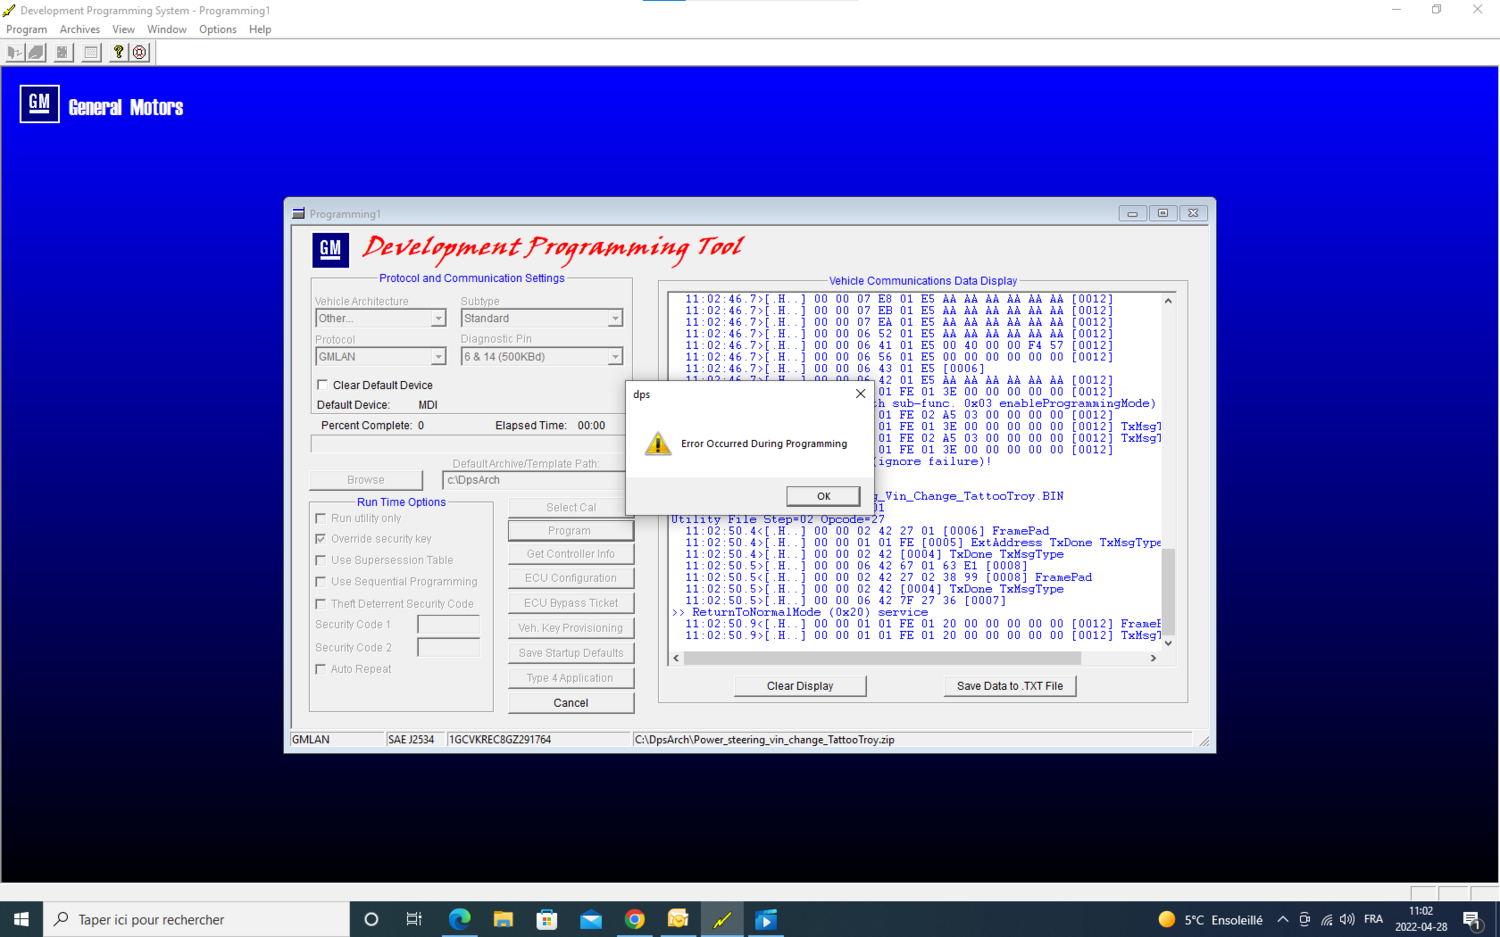Screen dimensions: 1500x937
Task: Click the data display horizontal scrollbar
Action: tap(882, 658)
